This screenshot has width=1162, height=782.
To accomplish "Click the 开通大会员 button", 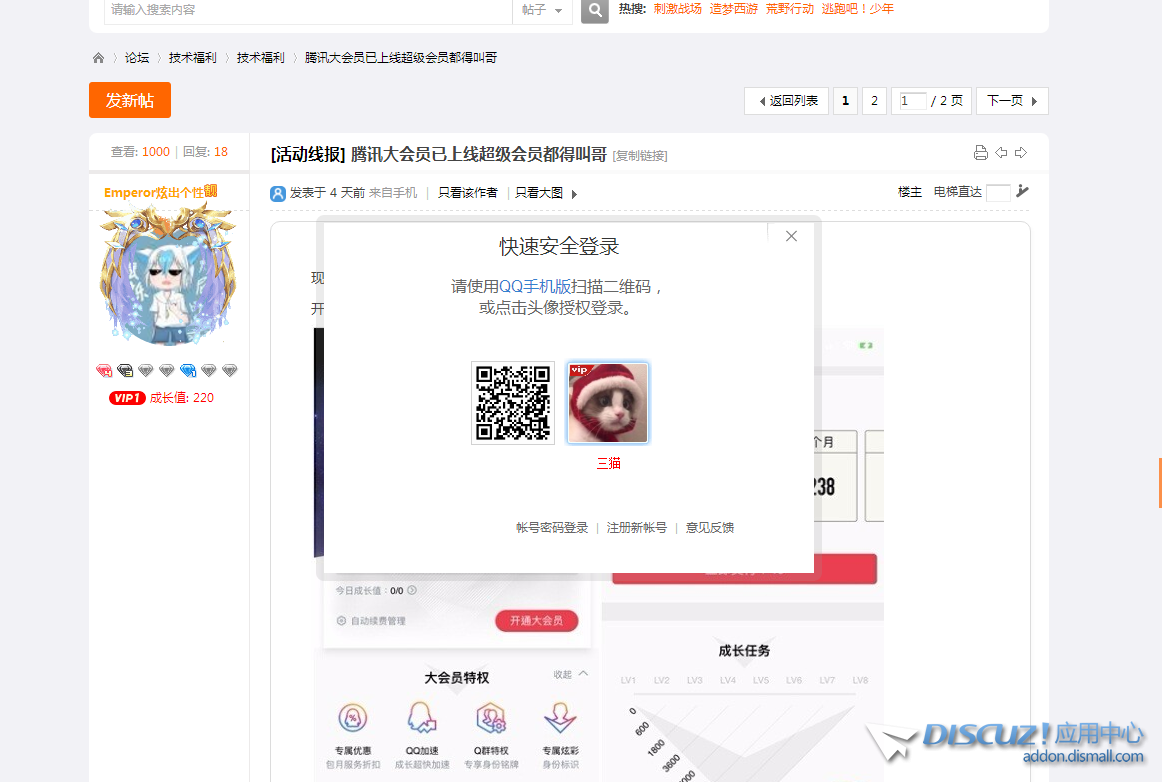I will pos(537,620).
